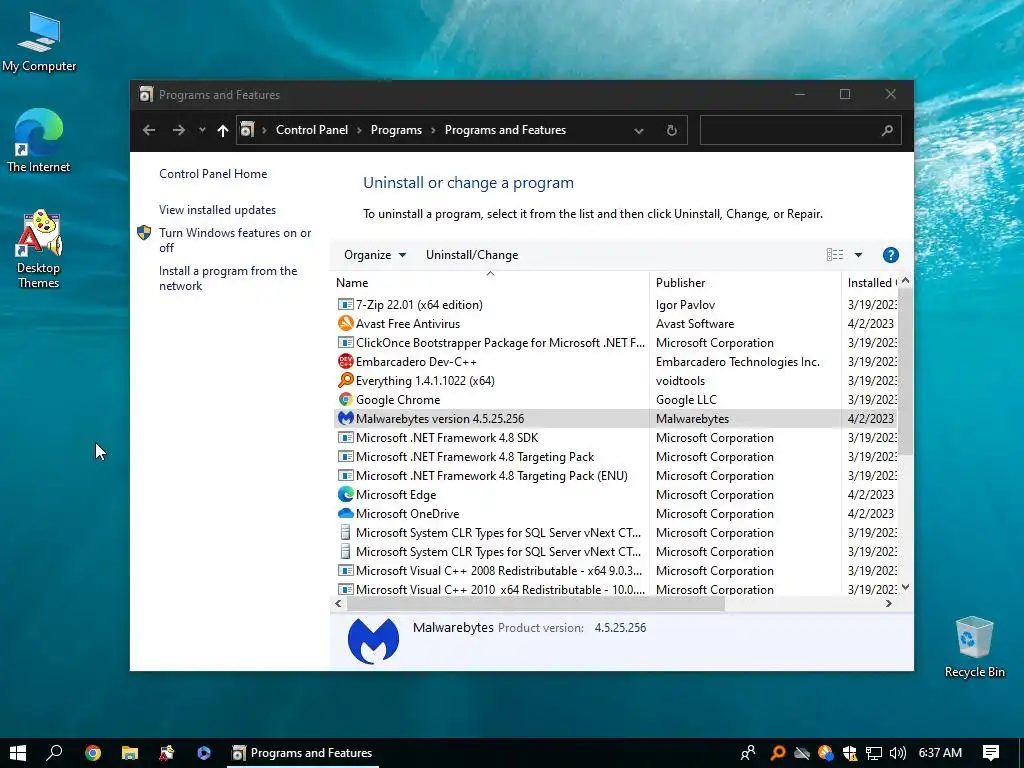Open the Recycle Bin icon
The image size is (1024, 768).
[974, 647]
